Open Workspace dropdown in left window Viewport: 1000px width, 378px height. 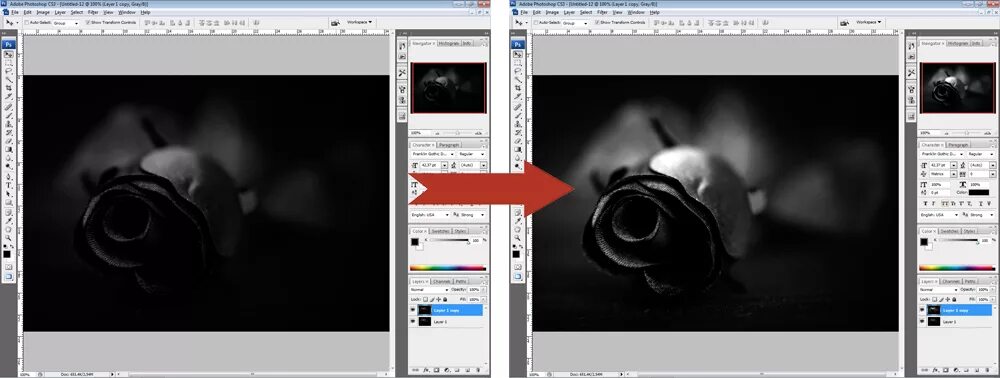tap(359, 22)
